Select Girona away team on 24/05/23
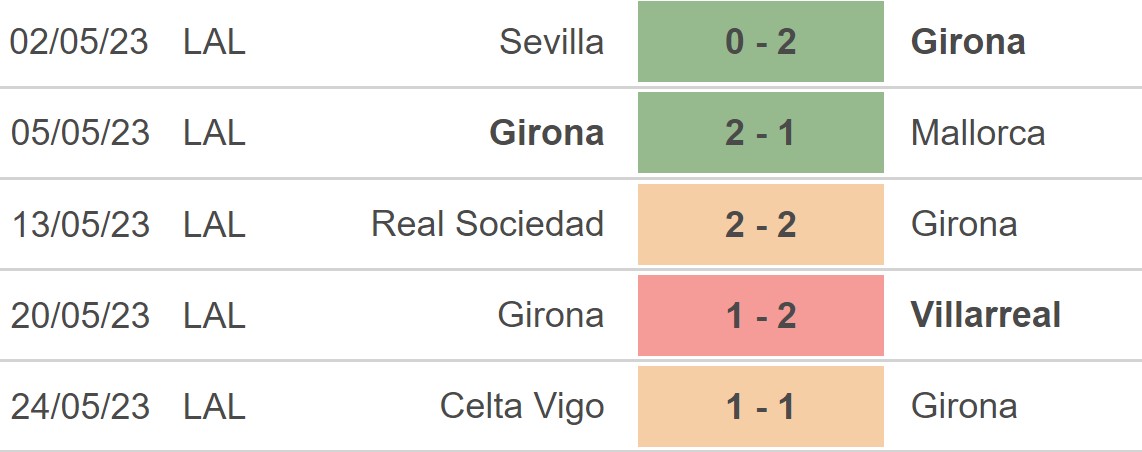Viewport: 1142px width, 452px height. (x=964, y=406)
